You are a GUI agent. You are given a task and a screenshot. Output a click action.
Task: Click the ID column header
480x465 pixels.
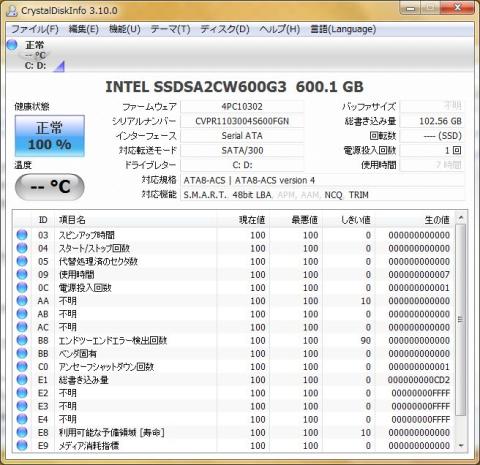pos(43,220)
